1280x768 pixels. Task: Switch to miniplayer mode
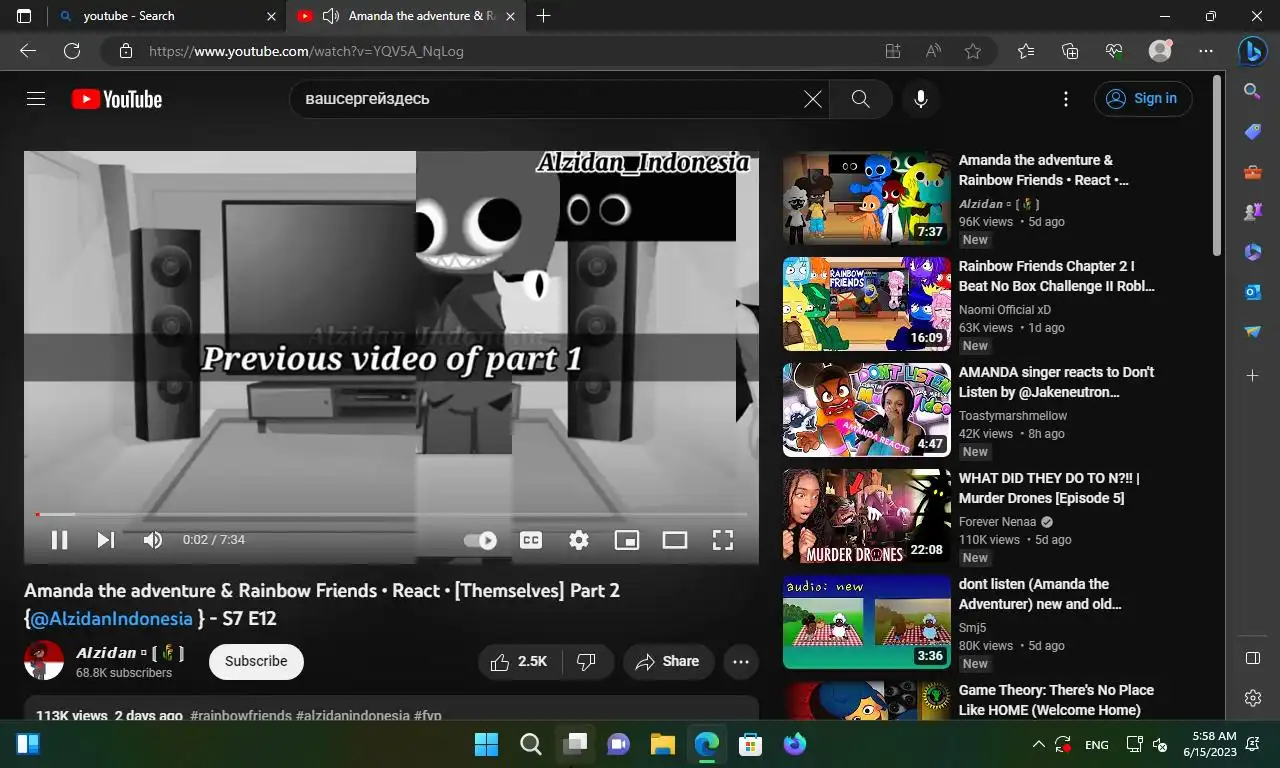pyautogui.click(x=627, y=540)
